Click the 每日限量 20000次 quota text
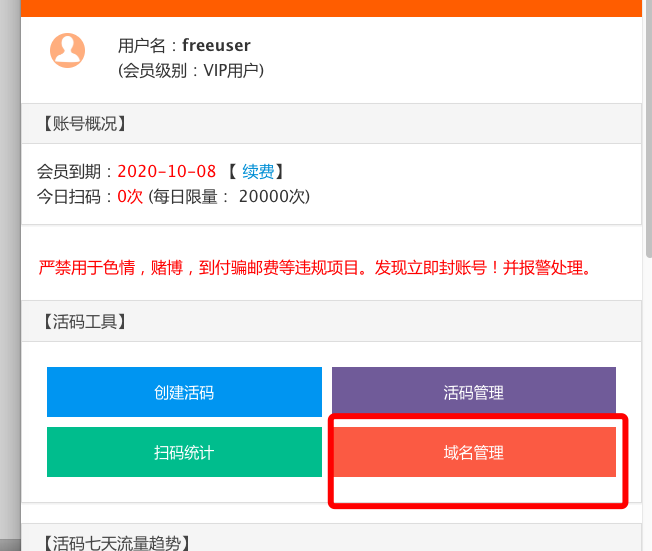This screenshot has height=551, width=652. (x=229, y=196)
